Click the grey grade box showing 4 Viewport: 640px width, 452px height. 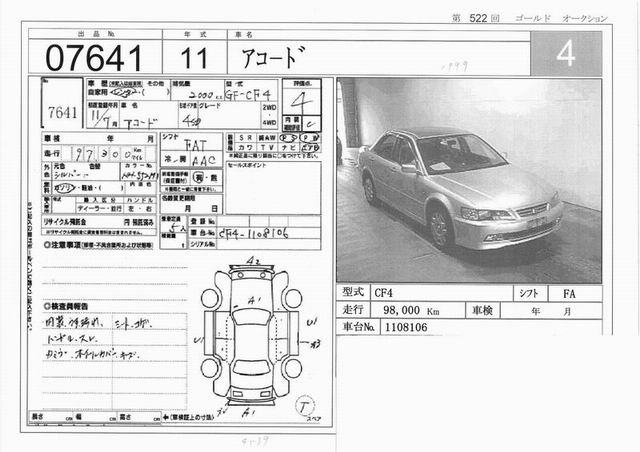click(x=566, y=53)
